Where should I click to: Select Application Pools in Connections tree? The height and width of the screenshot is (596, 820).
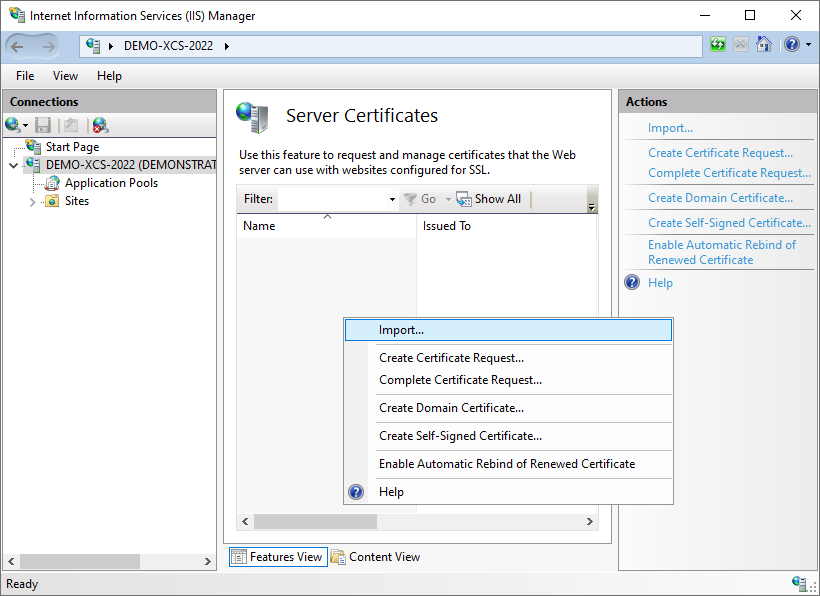pos(111,183)
